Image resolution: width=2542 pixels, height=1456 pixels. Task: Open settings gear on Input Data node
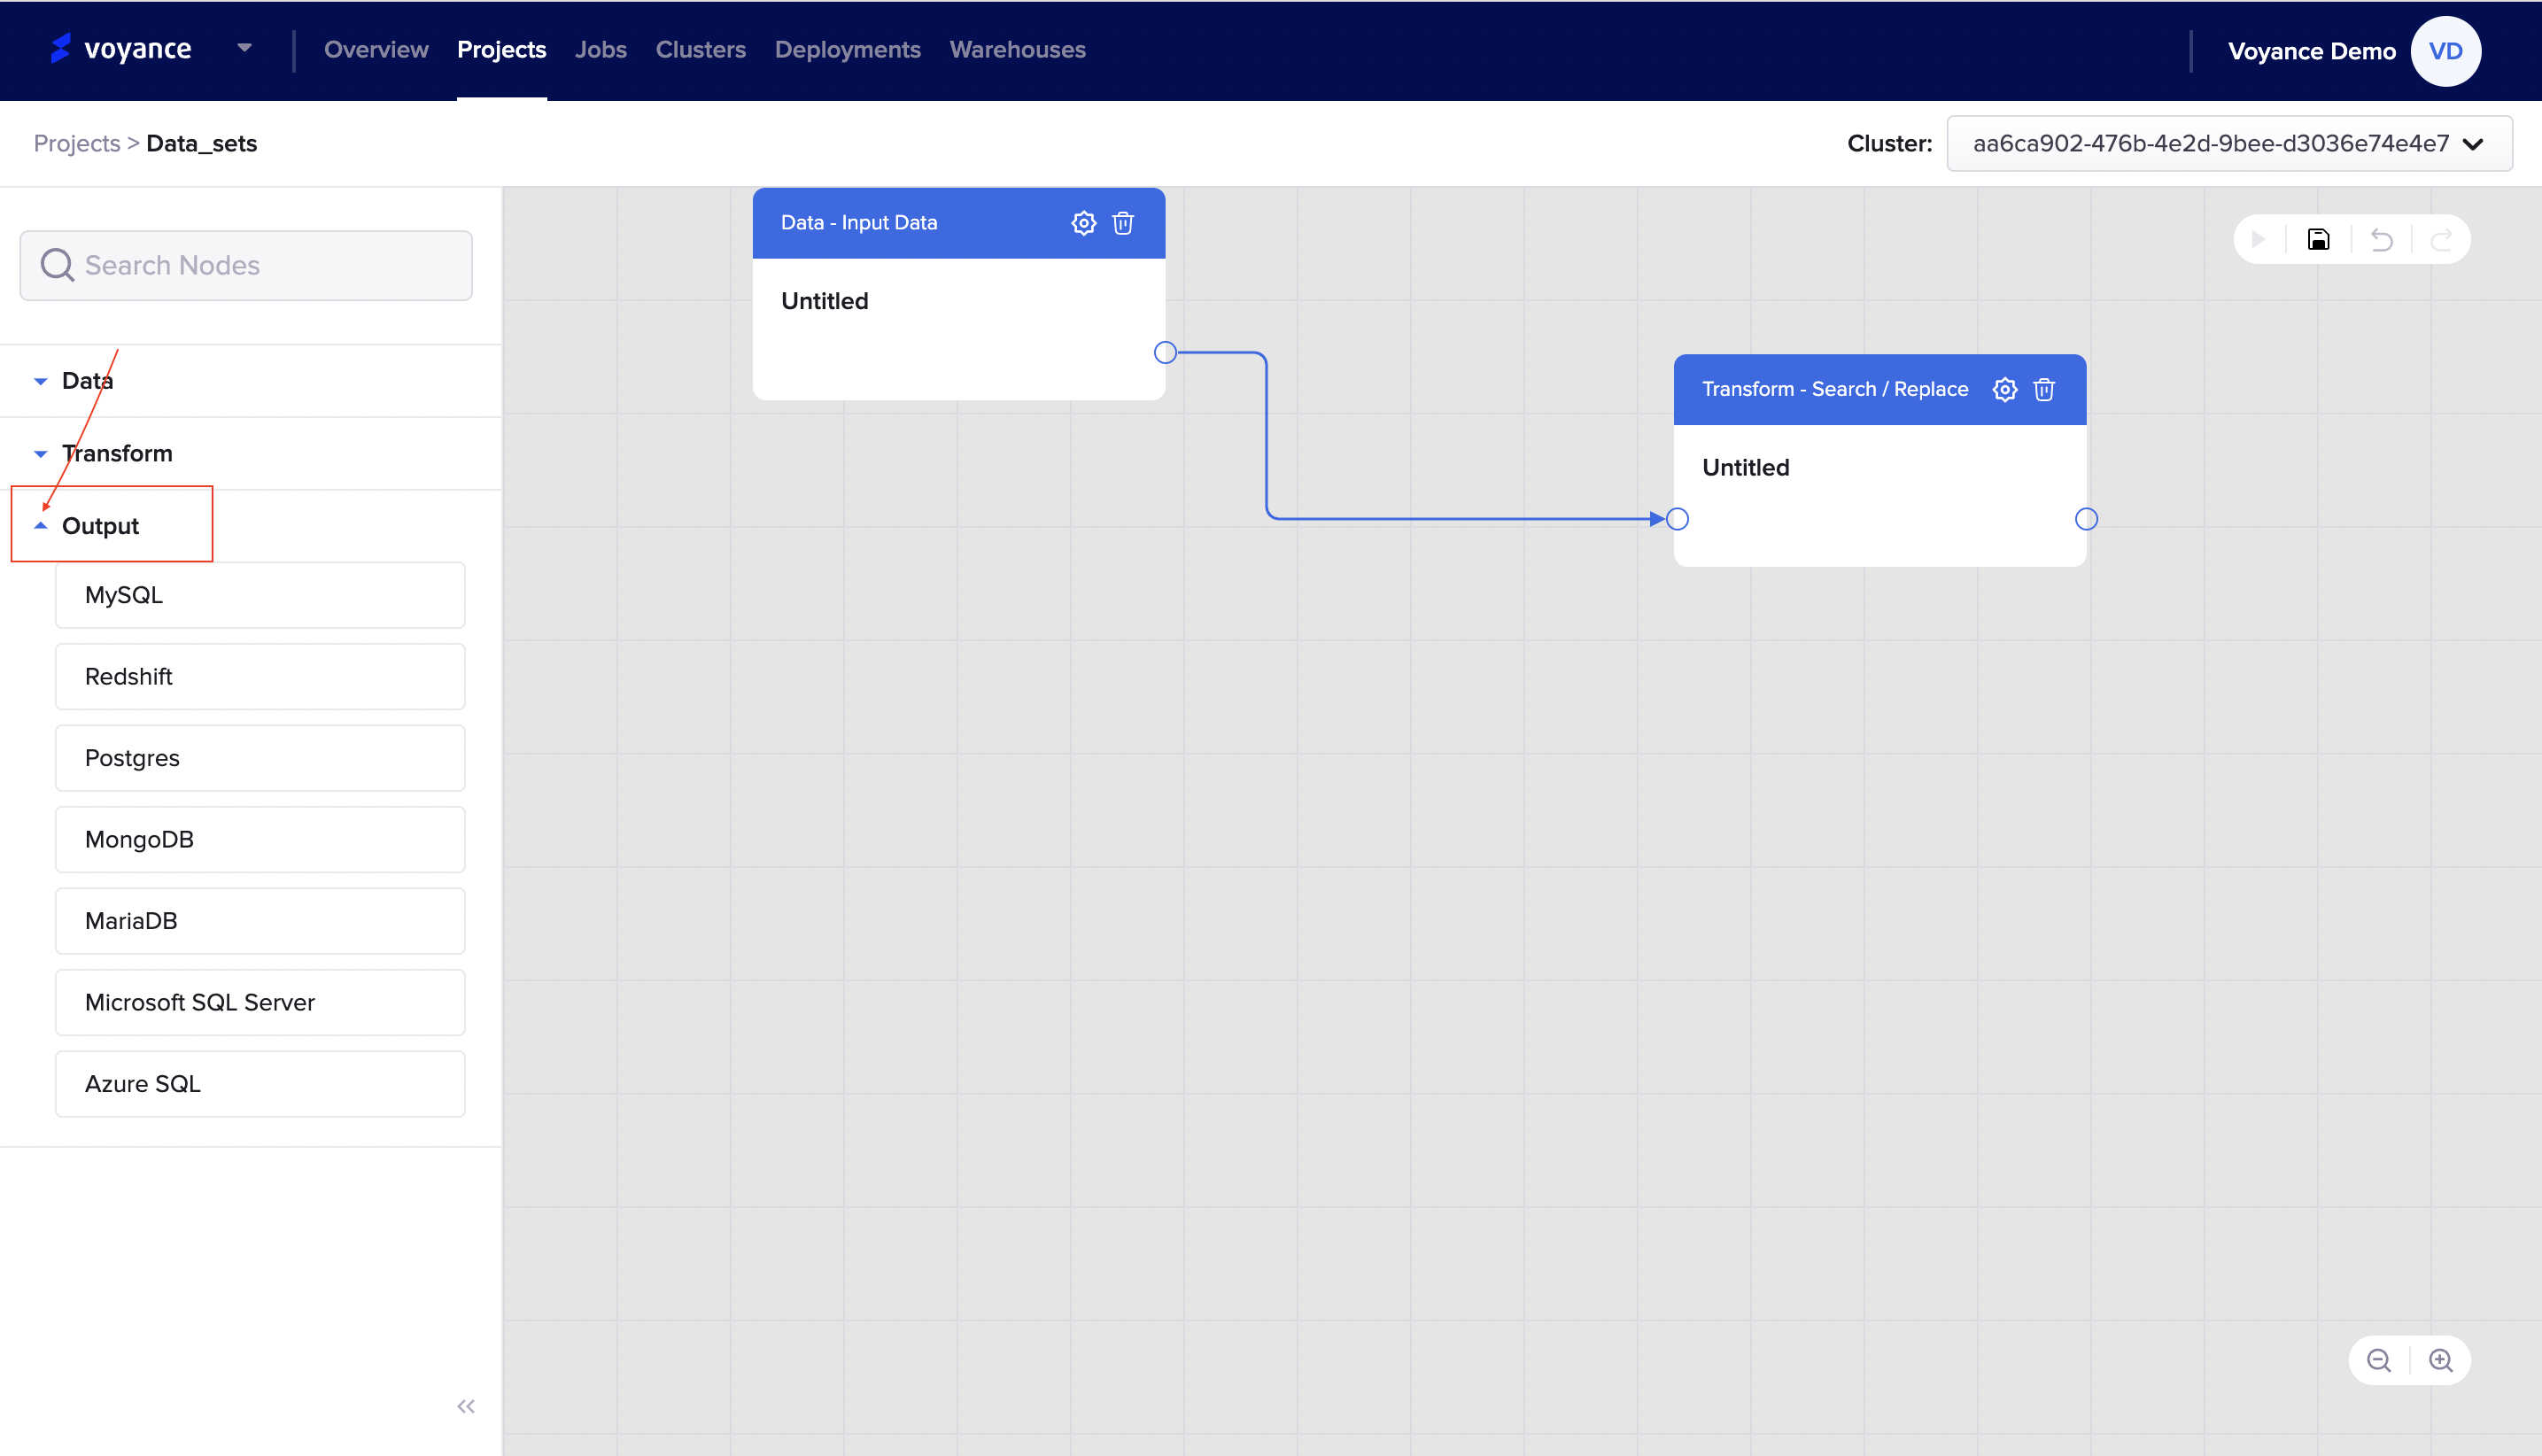click(x=1083, y=223)
